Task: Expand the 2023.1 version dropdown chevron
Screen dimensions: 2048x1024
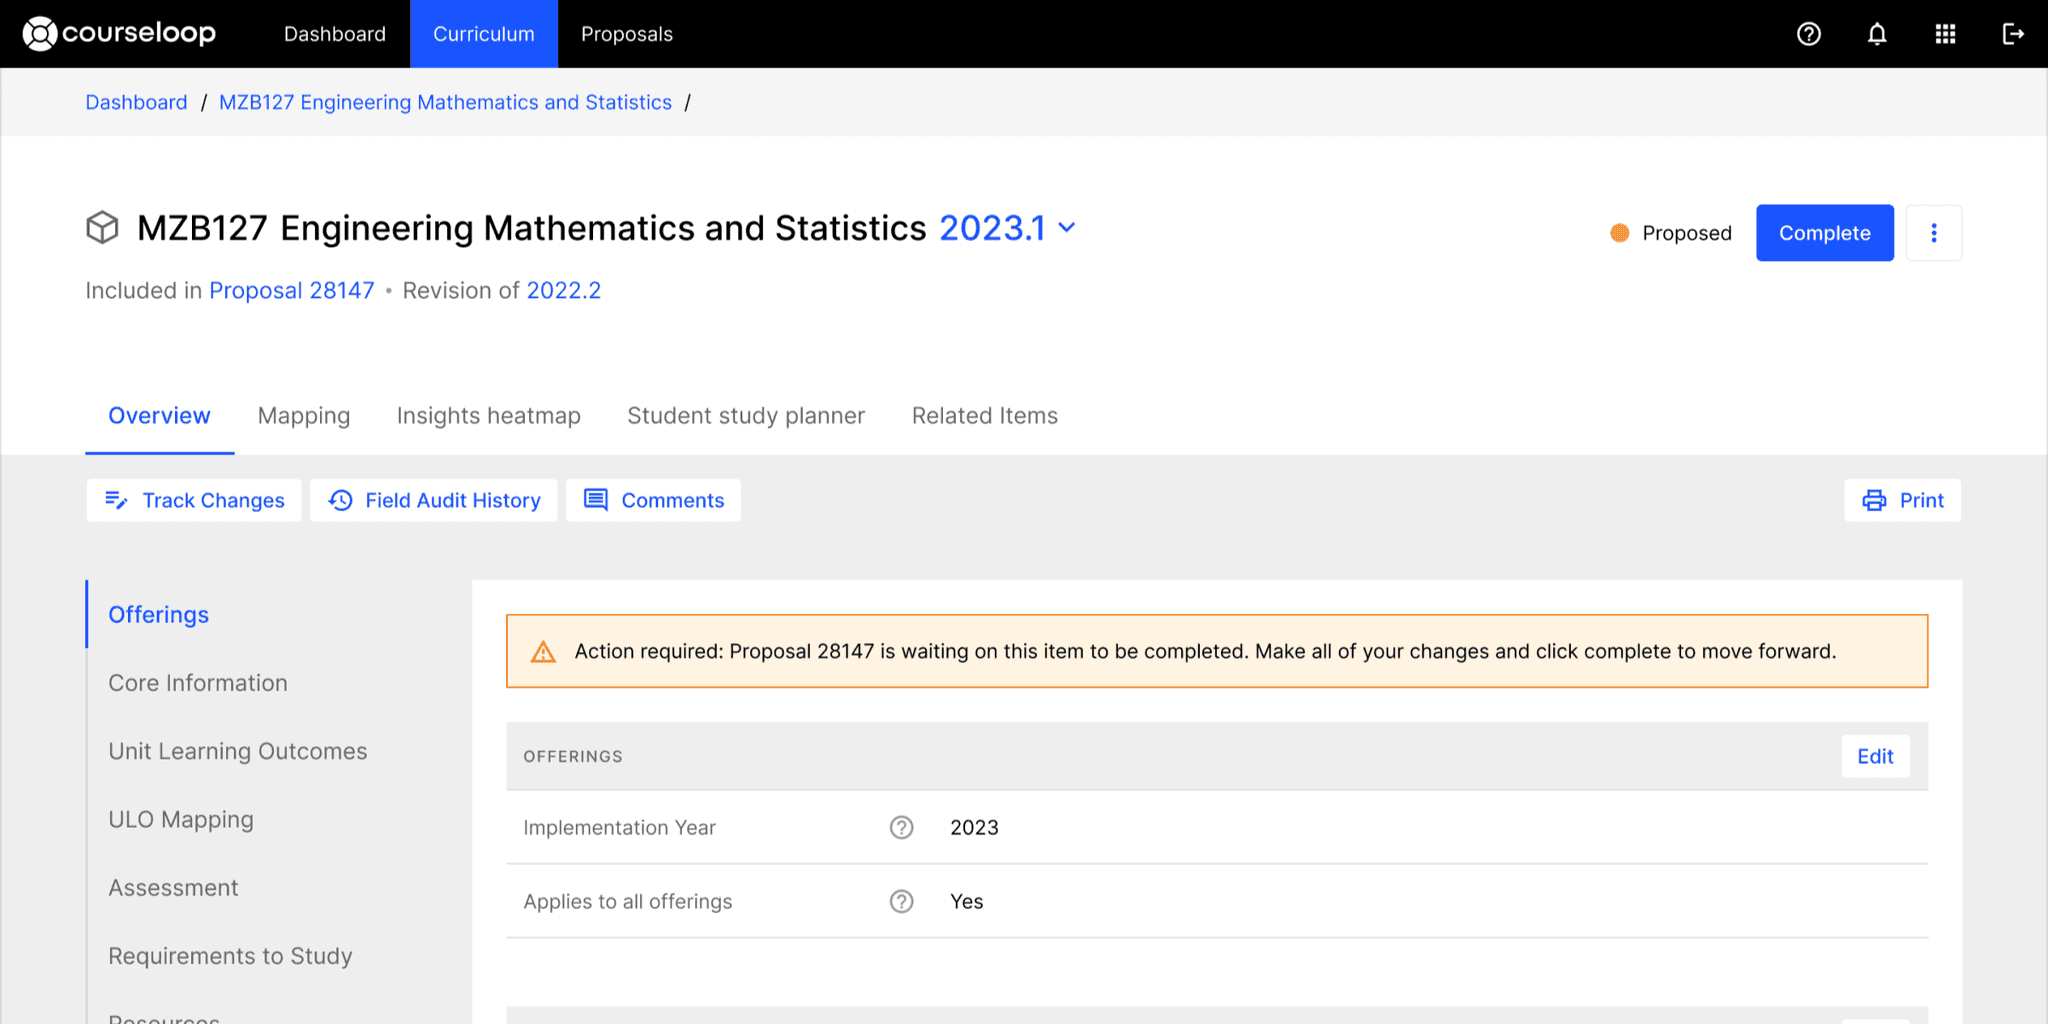Action: tap(1067, 228)
